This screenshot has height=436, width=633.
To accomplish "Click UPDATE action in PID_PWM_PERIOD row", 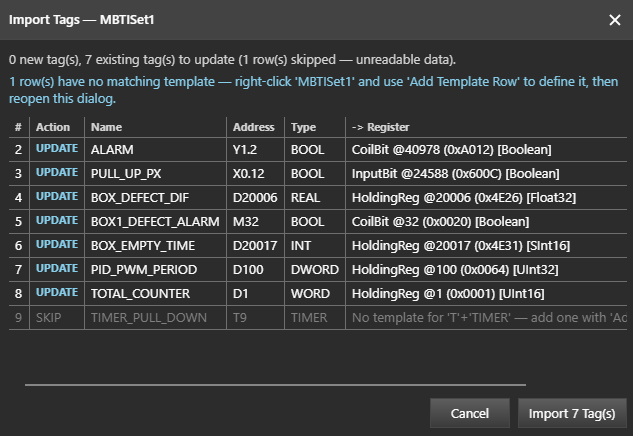I will tap(57, 268).
